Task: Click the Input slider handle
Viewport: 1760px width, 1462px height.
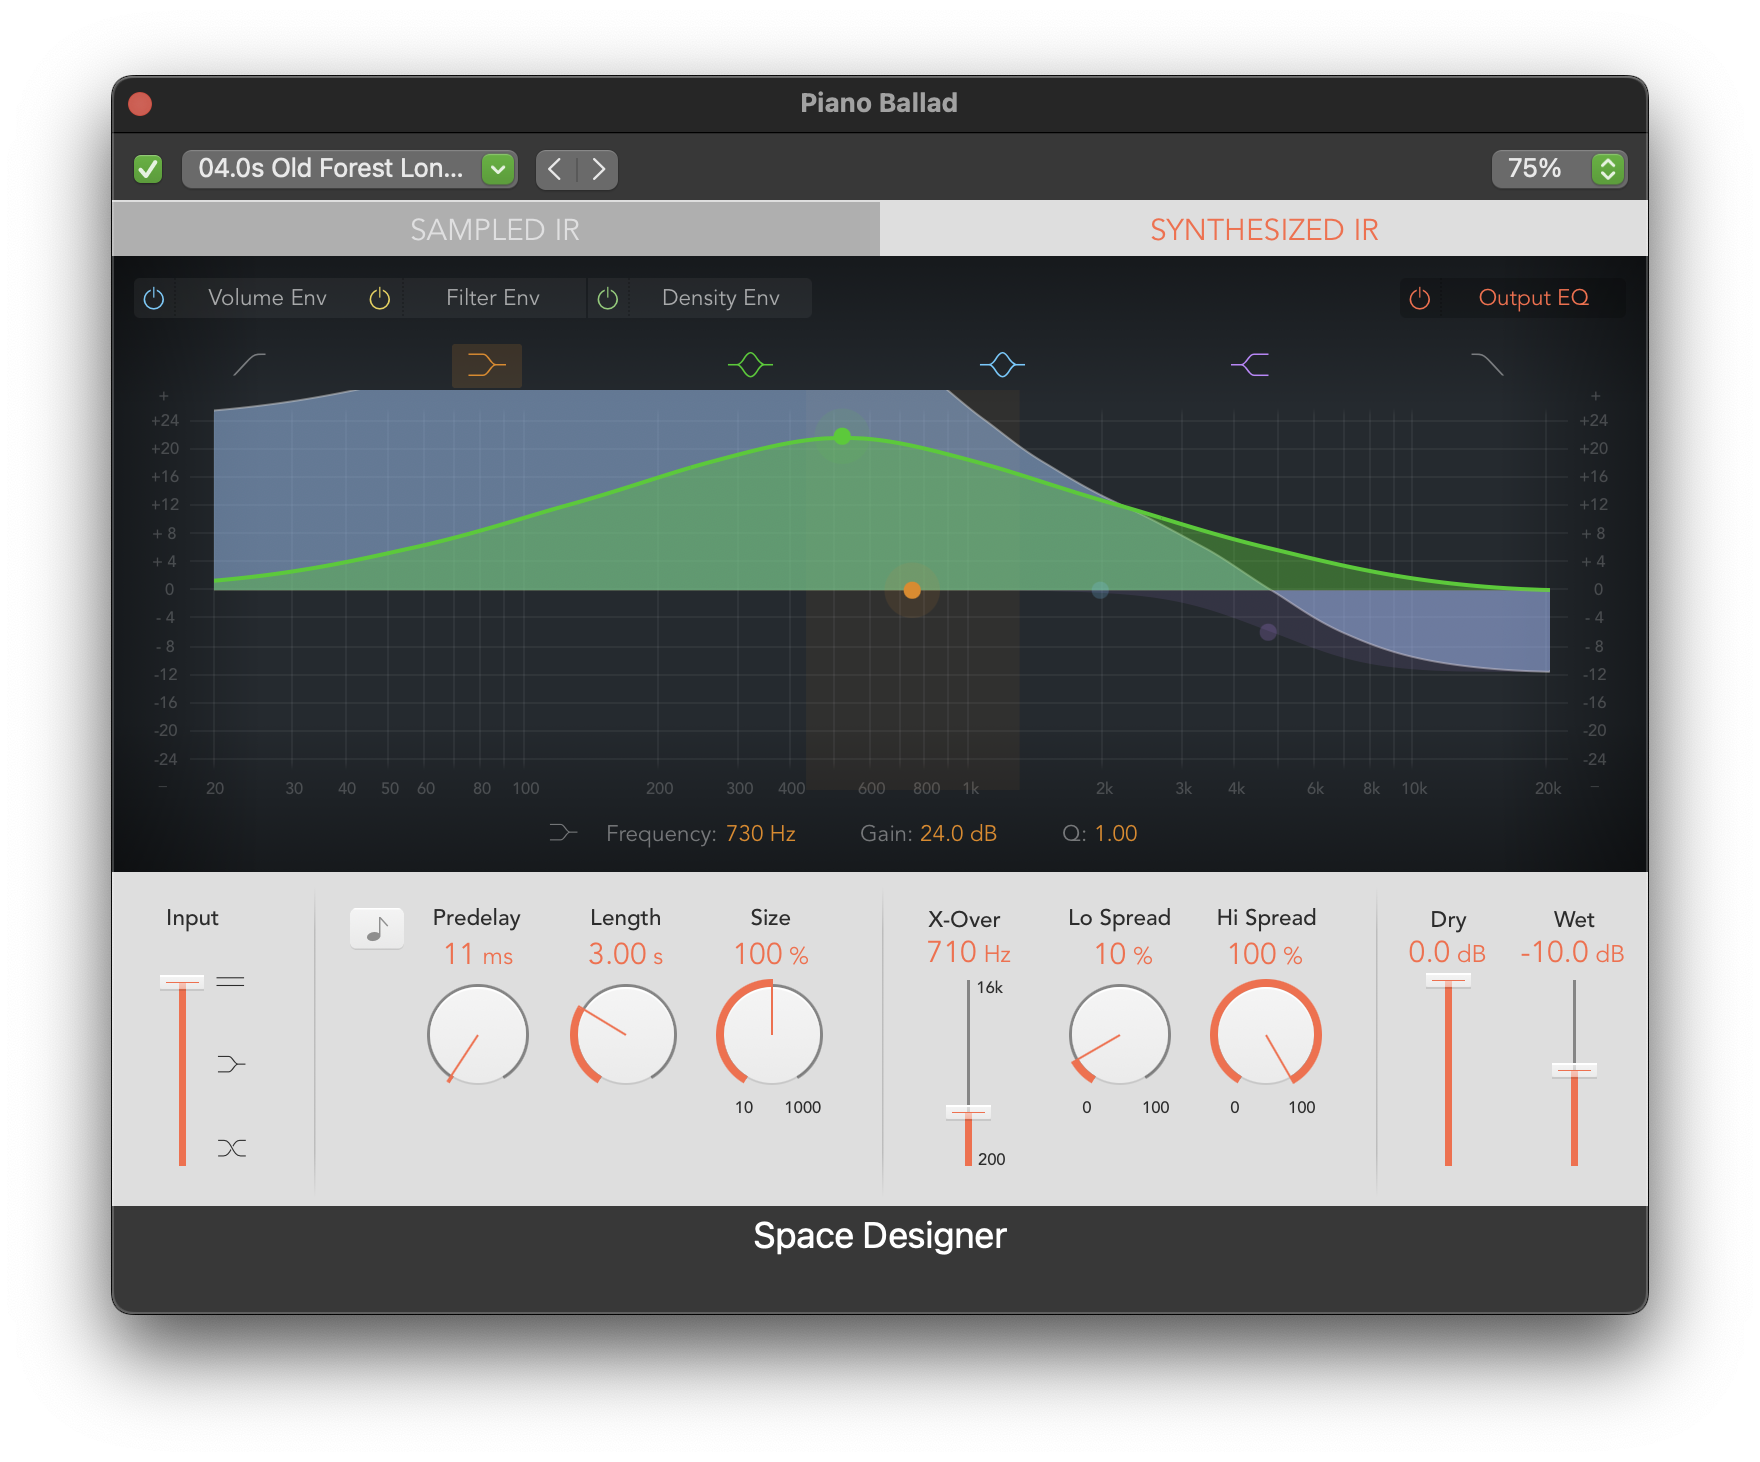Action: [182, 982]
